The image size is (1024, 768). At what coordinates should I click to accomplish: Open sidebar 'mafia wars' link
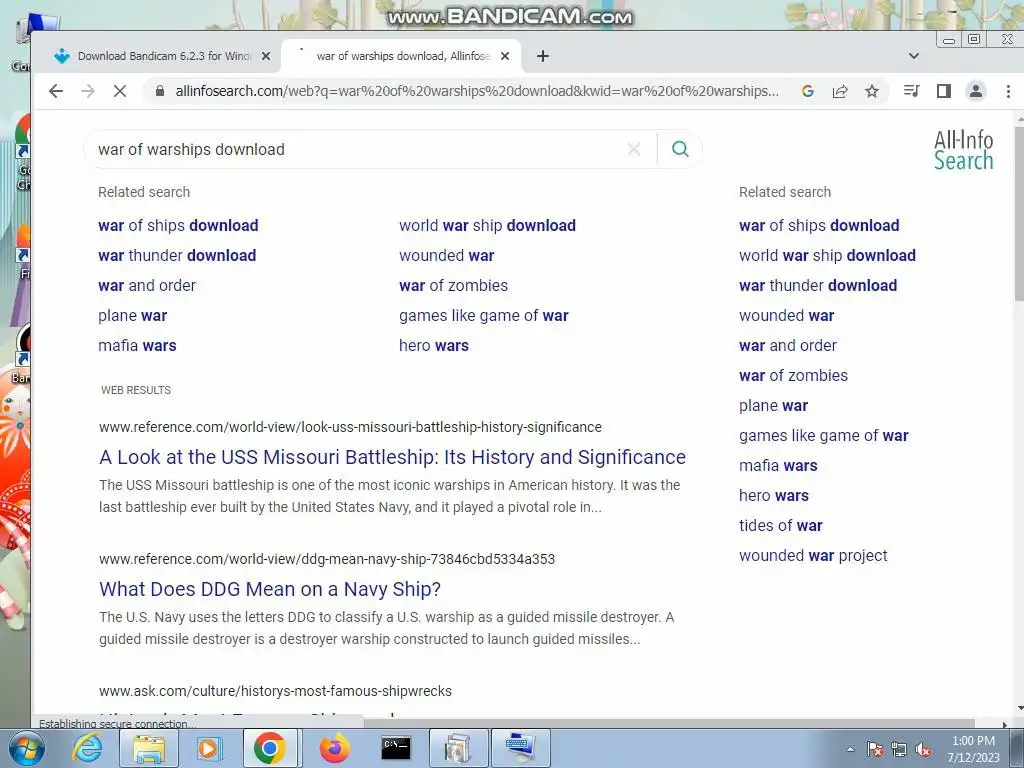coord(778,466)
